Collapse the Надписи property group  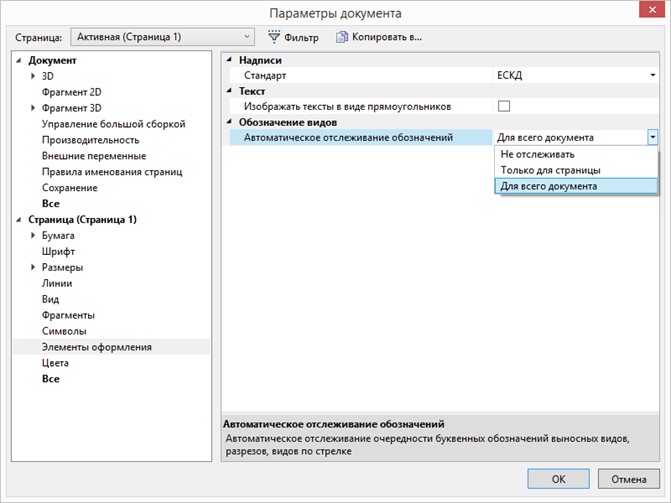(x=230, y=60)
